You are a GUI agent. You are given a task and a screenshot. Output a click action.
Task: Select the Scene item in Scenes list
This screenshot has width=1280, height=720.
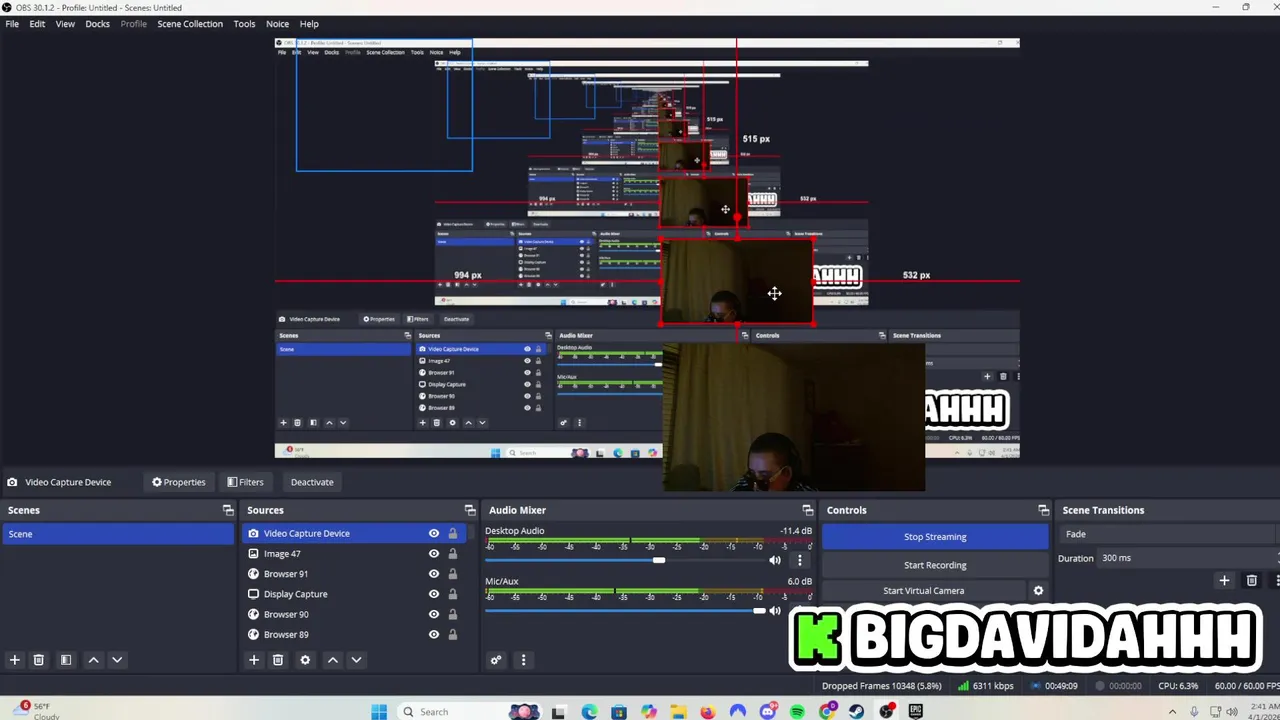point(118,534)
